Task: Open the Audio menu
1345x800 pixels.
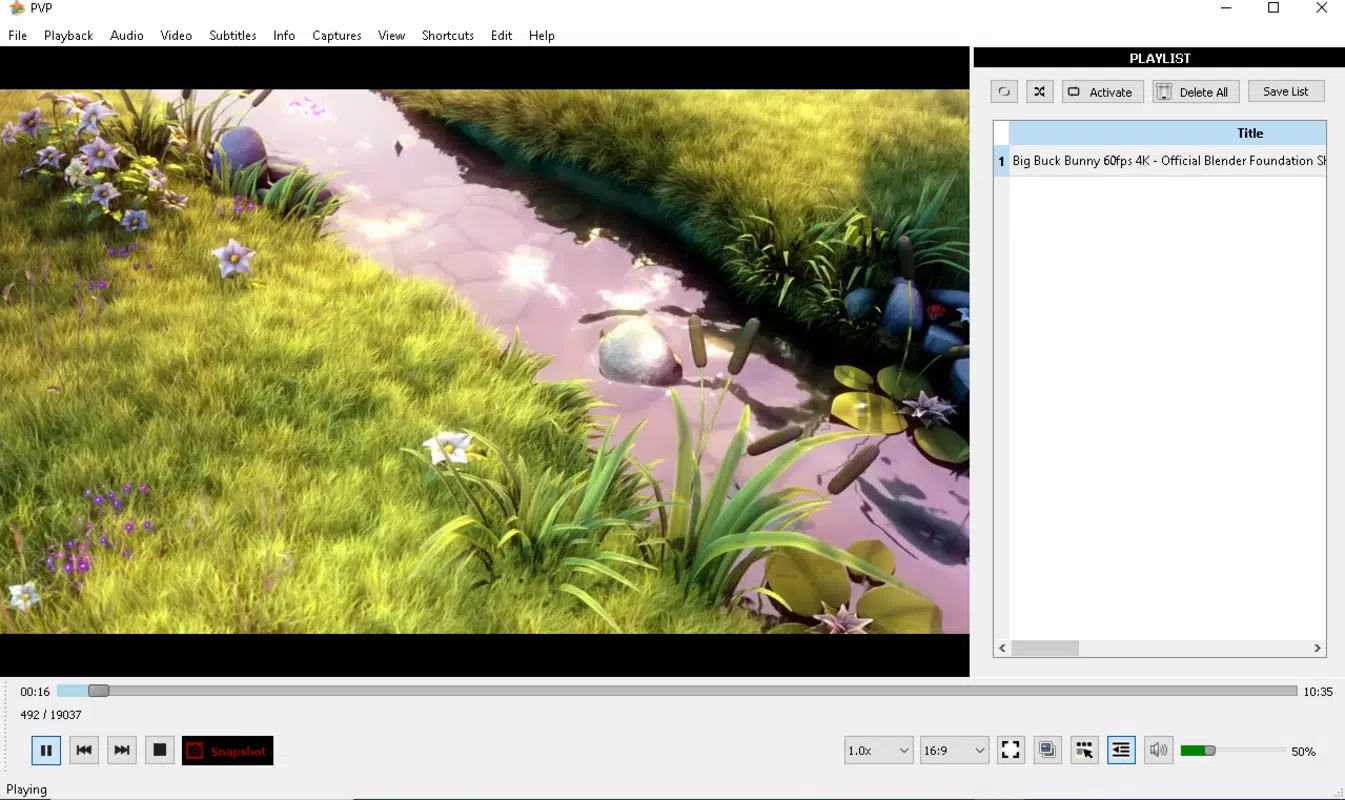Action: pos(127,35)
